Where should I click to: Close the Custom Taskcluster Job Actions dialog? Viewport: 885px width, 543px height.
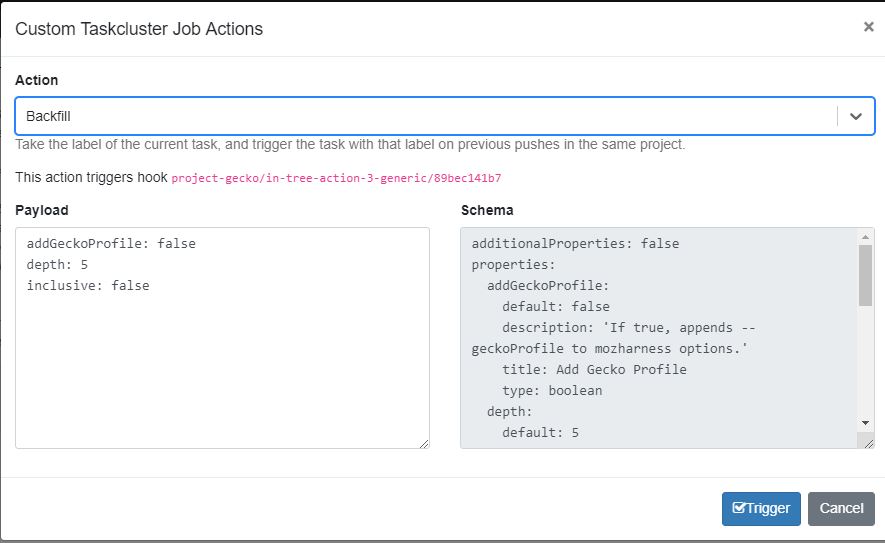coord(868,27)
